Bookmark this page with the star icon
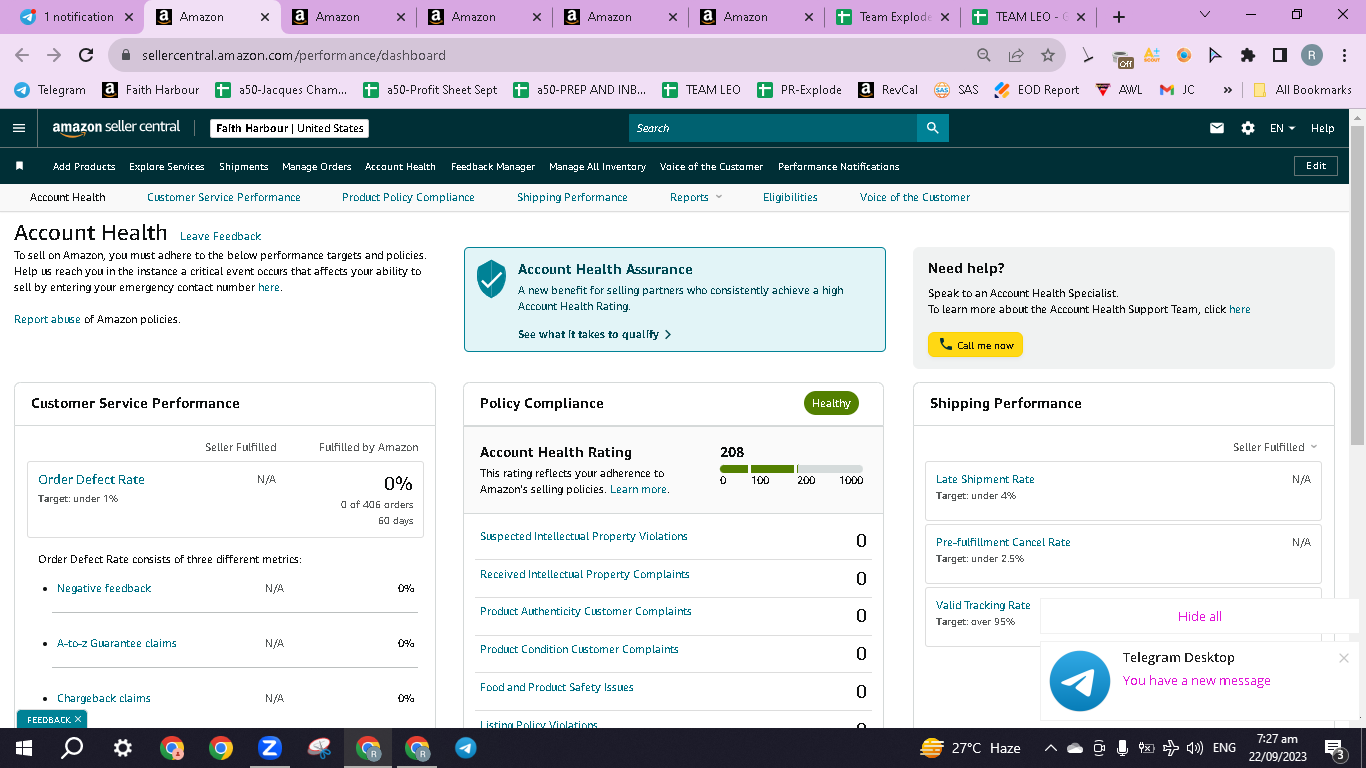Viewport: 1366px width, 768px height. (x=1047, y=55)
